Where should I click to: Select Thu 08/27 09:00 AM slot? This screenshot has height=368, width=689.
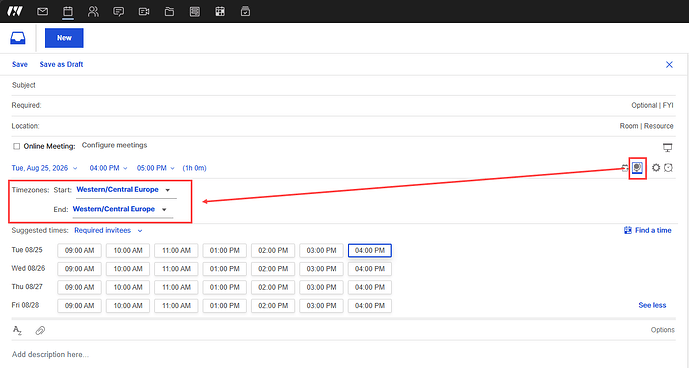coord(80,288)
